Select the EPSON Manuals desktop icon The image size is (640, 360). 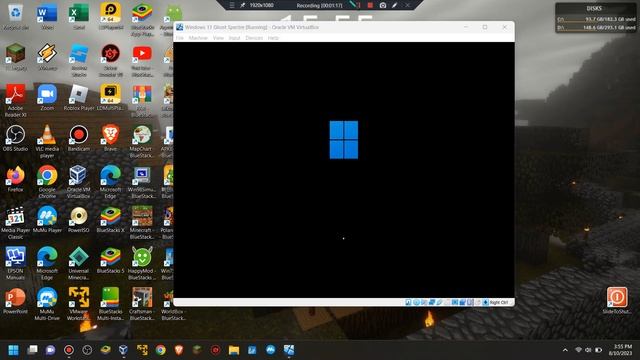pos(16,263)
